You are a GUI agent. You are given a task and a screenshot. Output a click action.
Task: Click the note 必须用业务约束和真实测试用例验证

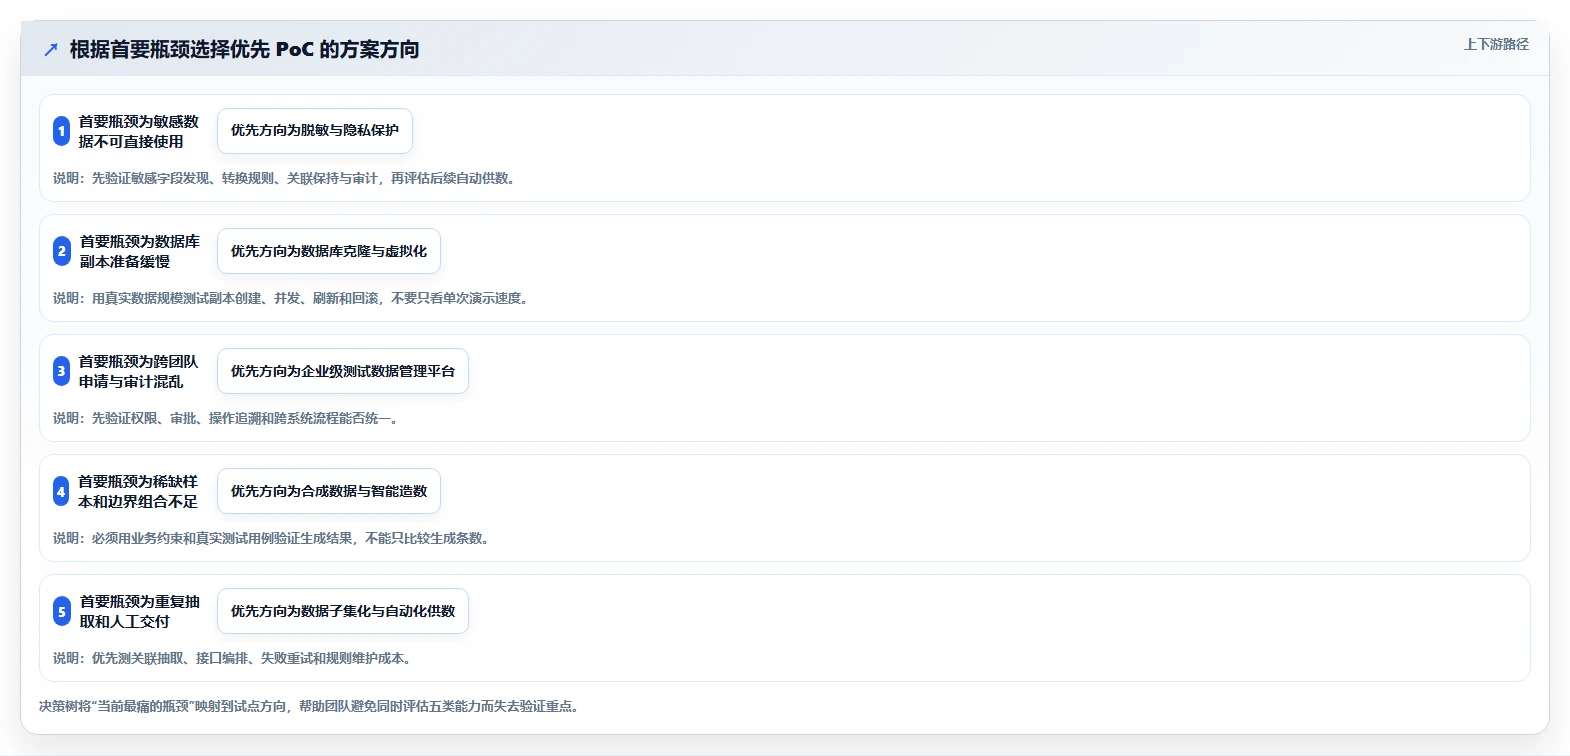pos(272,538)
